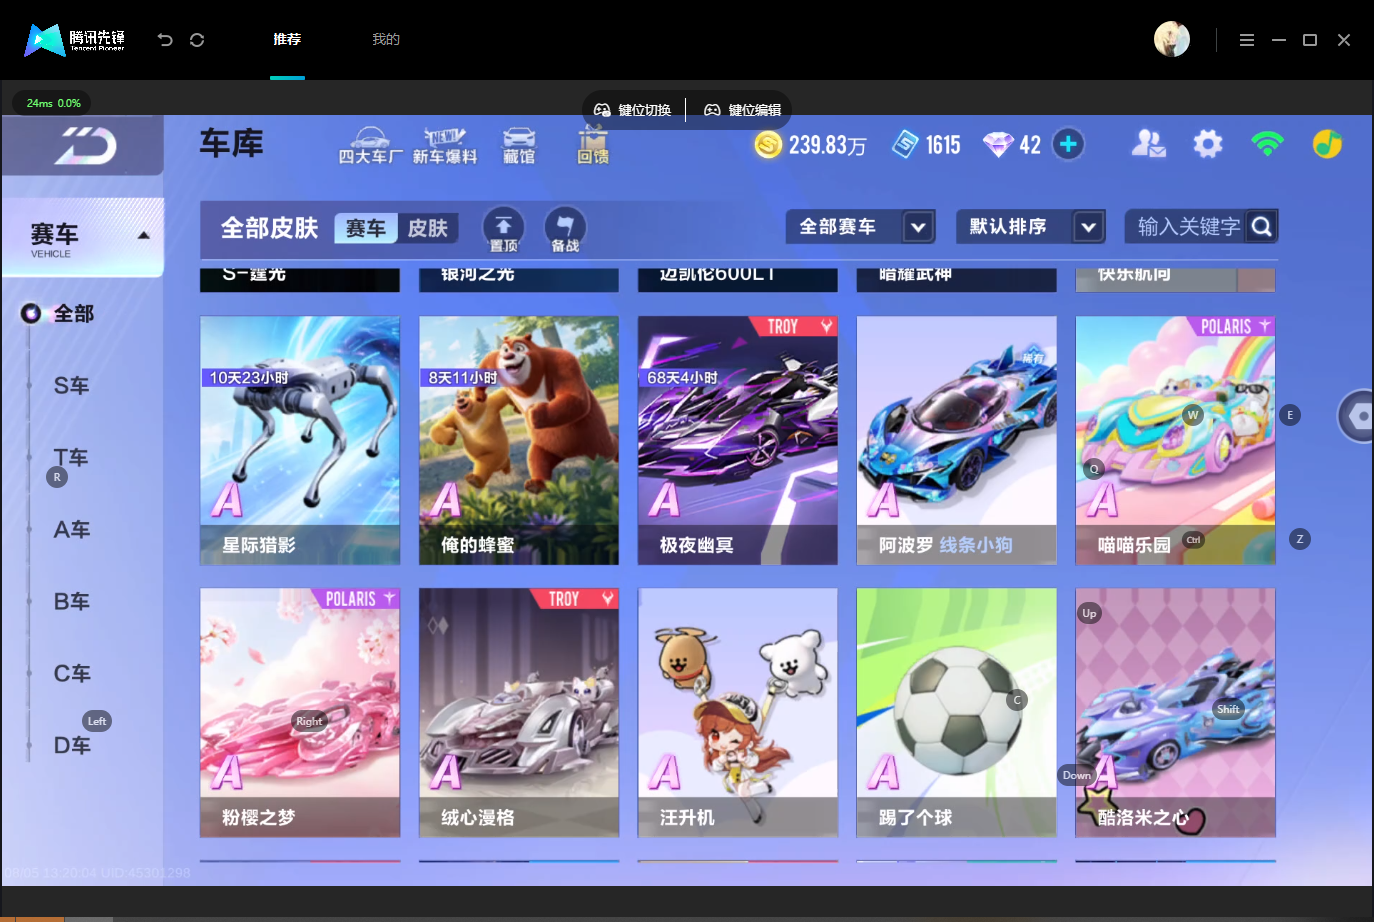Click the search magnifier icon
Viewport: 1374px width, 922px height.
click(1262, 227)
